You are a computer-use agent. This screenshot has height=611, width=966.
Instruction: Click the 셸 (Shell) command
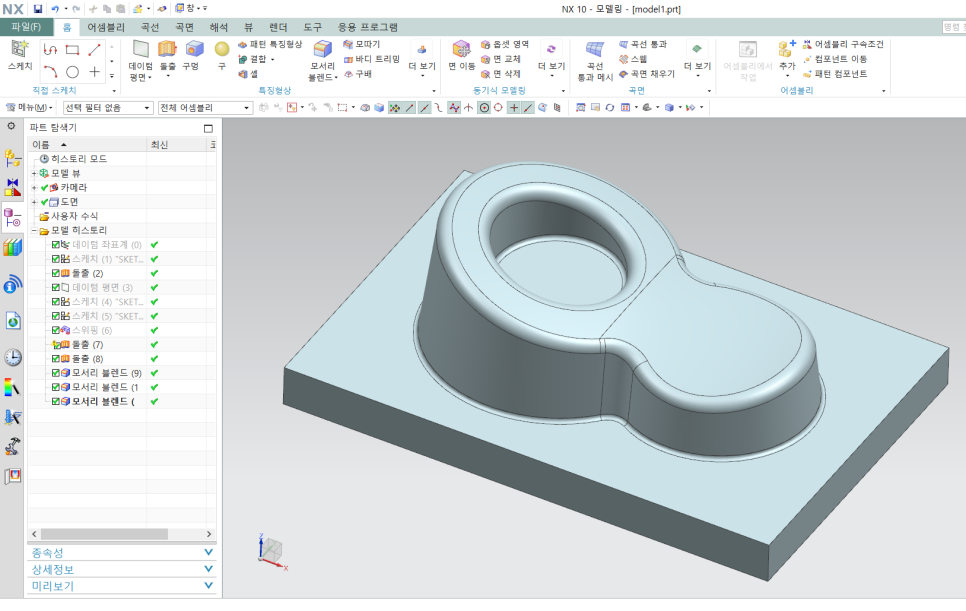pyautogui.click(x=248, y=74)
